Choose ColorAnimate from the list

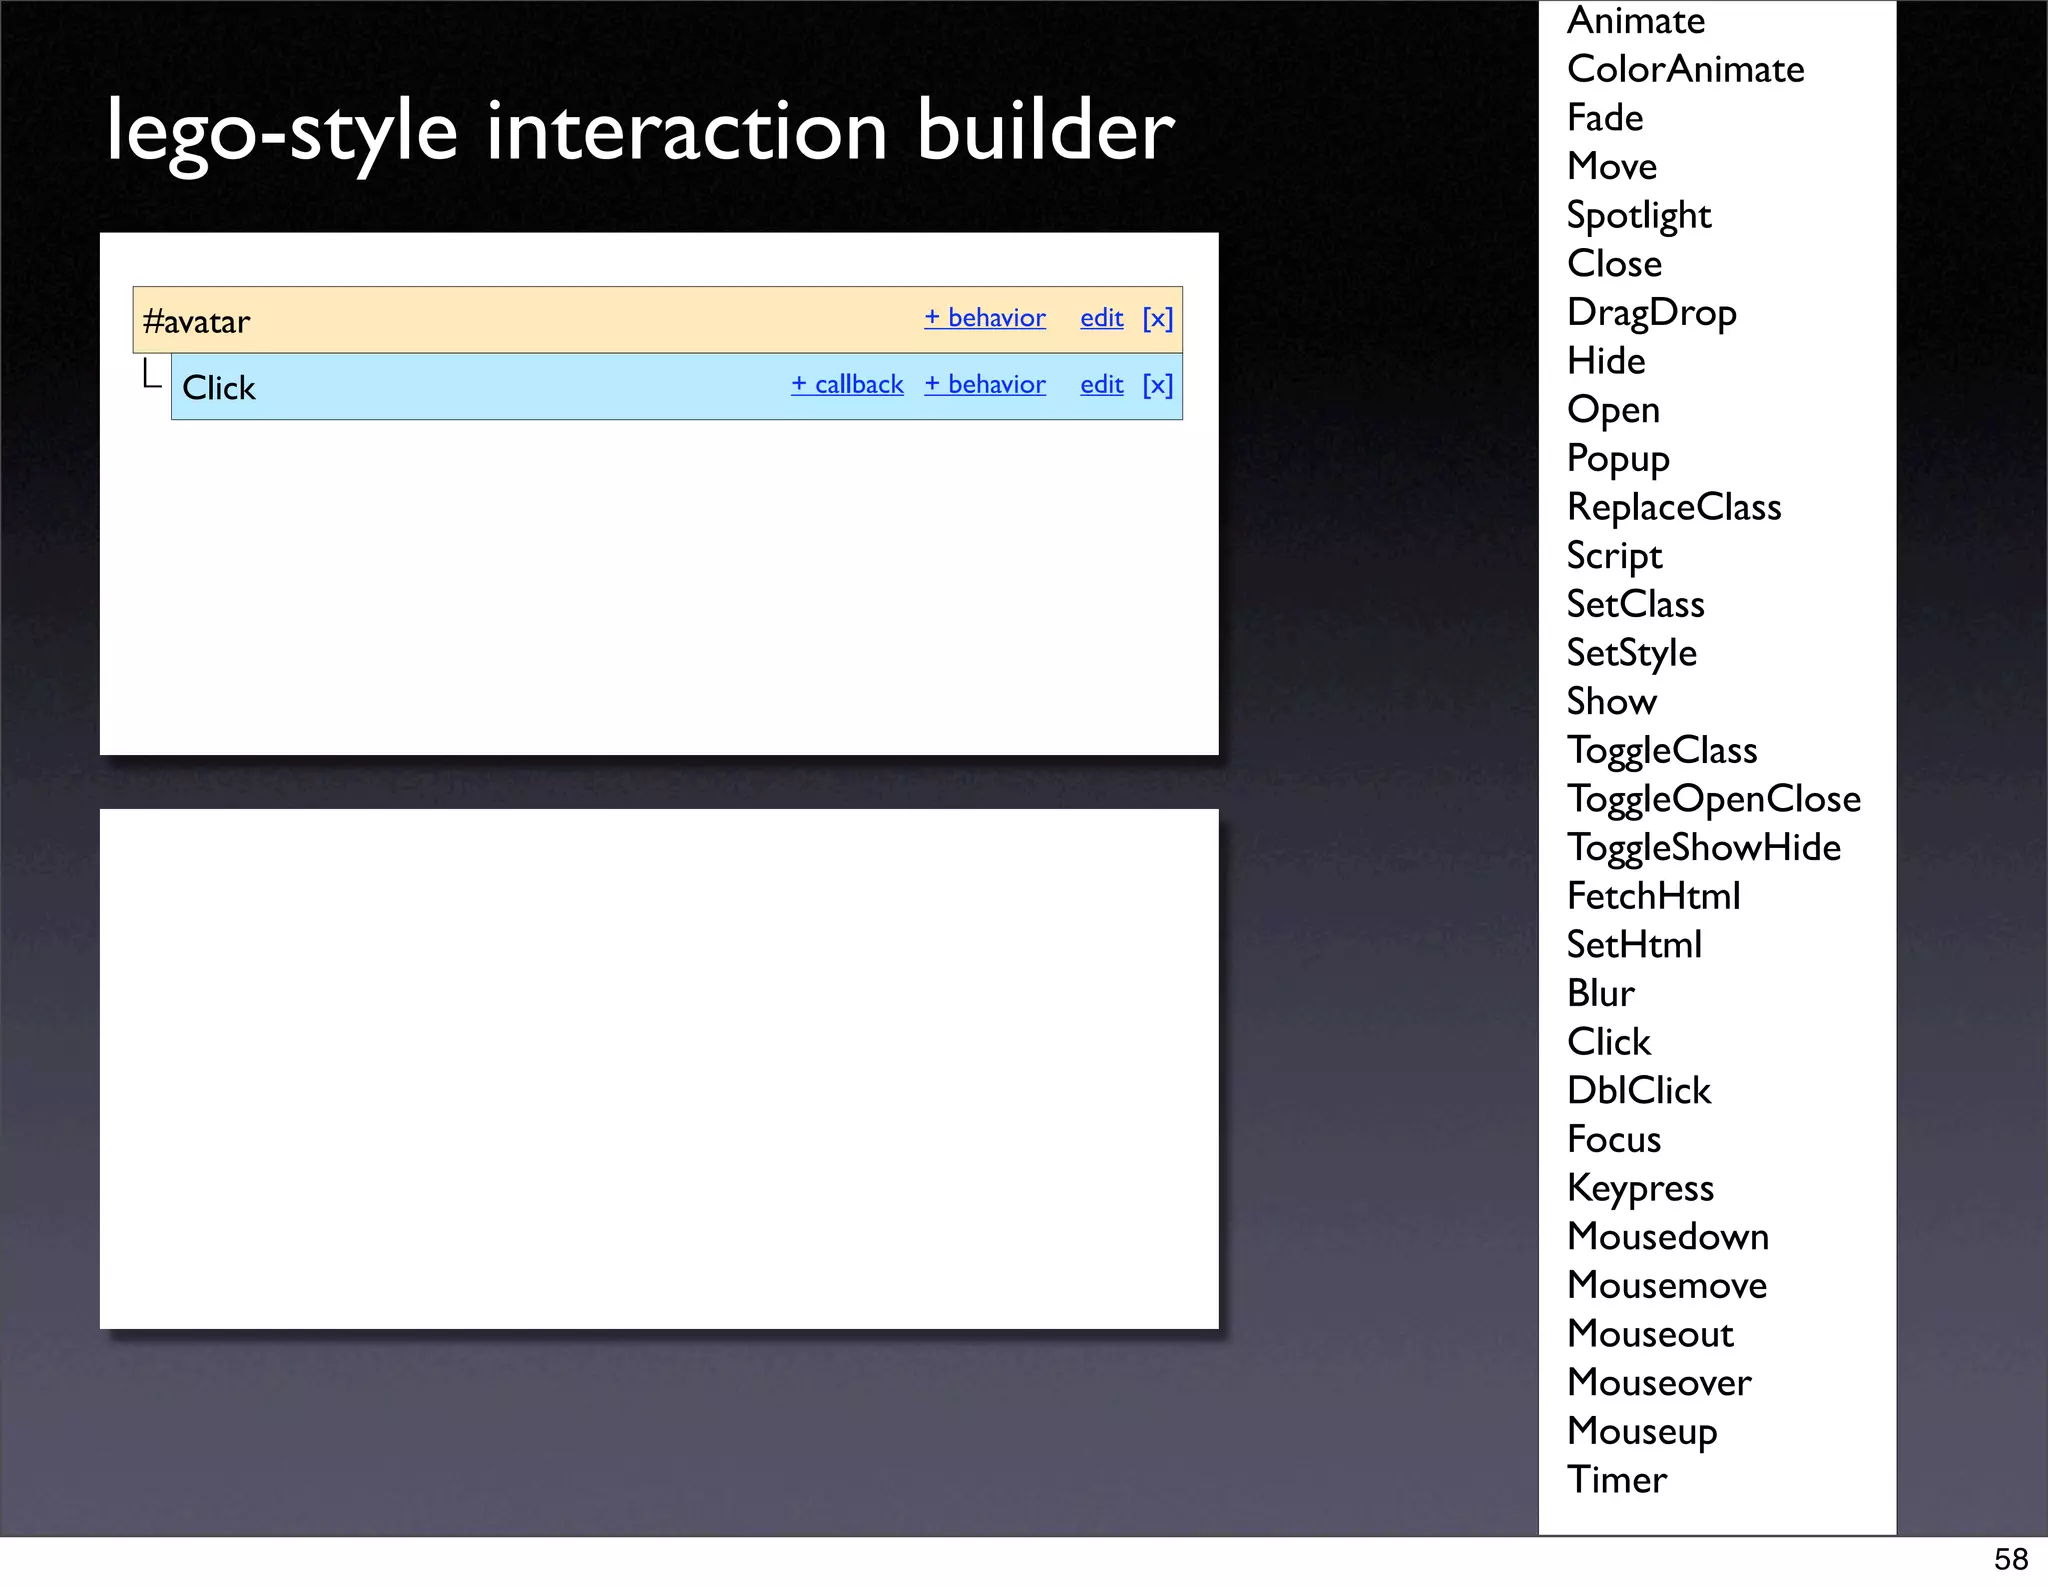pyautogui.click(x=1686, y=69)
